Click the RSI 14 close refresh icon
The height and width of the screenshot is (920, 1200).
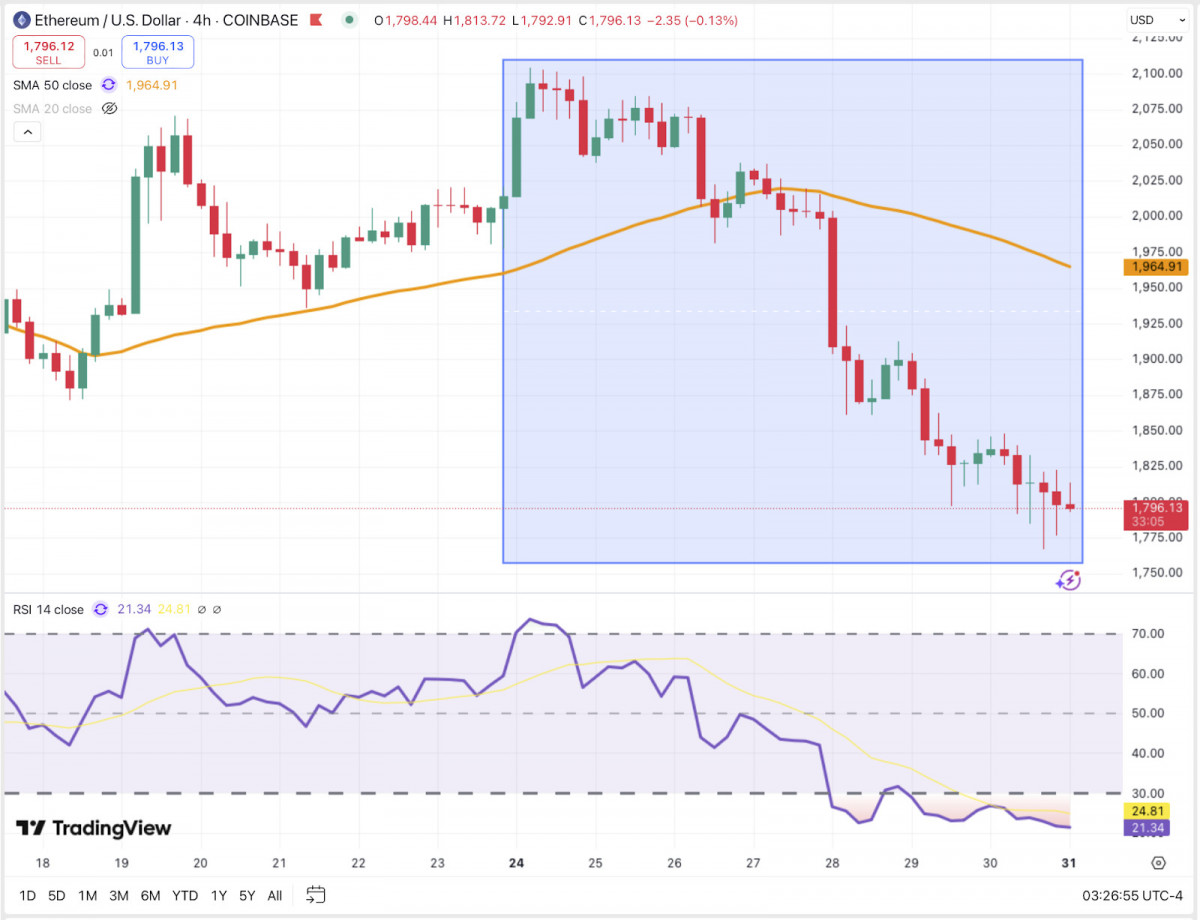(100, 609)
